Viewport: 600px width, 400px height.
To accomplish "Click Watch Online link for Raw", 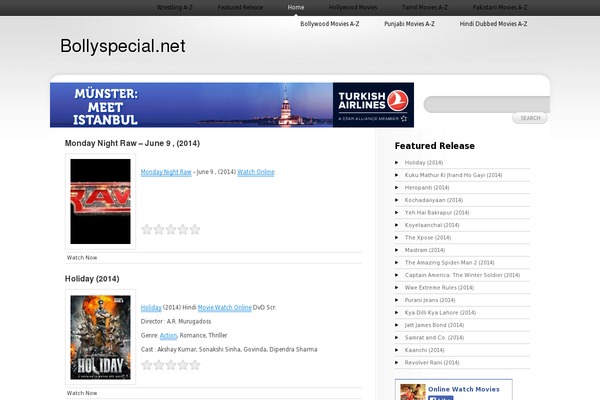I will click(x=256, y=172).
